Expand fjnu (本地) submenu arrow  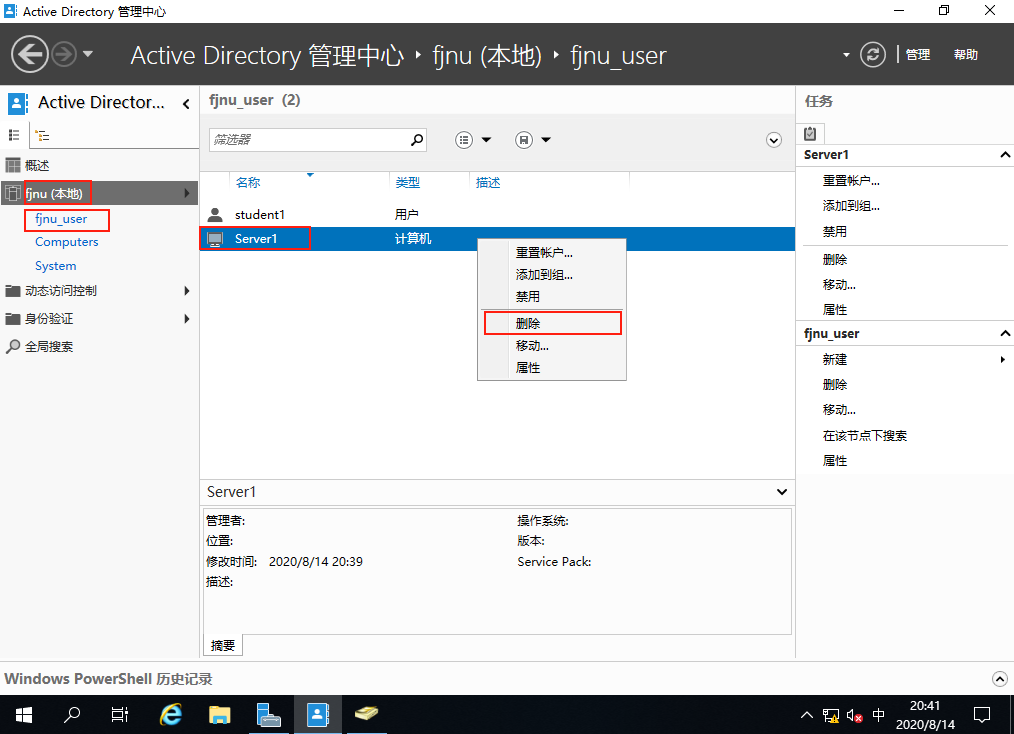click(186, 193)
